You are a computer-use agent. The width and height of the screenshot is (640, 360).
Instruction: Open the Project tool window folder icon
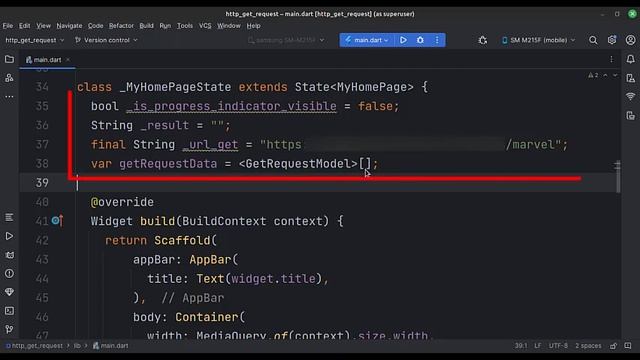click(9, 59)
